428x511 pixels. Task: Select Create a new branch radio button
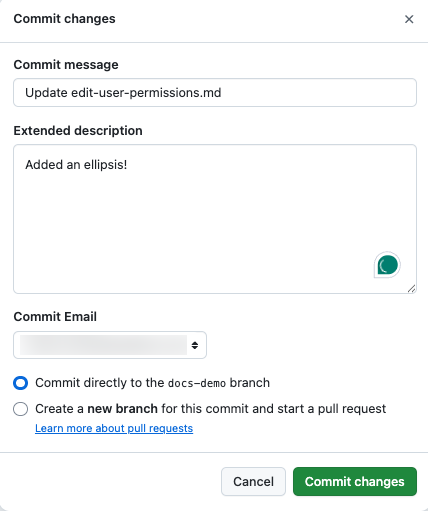(x=21, y=409)
